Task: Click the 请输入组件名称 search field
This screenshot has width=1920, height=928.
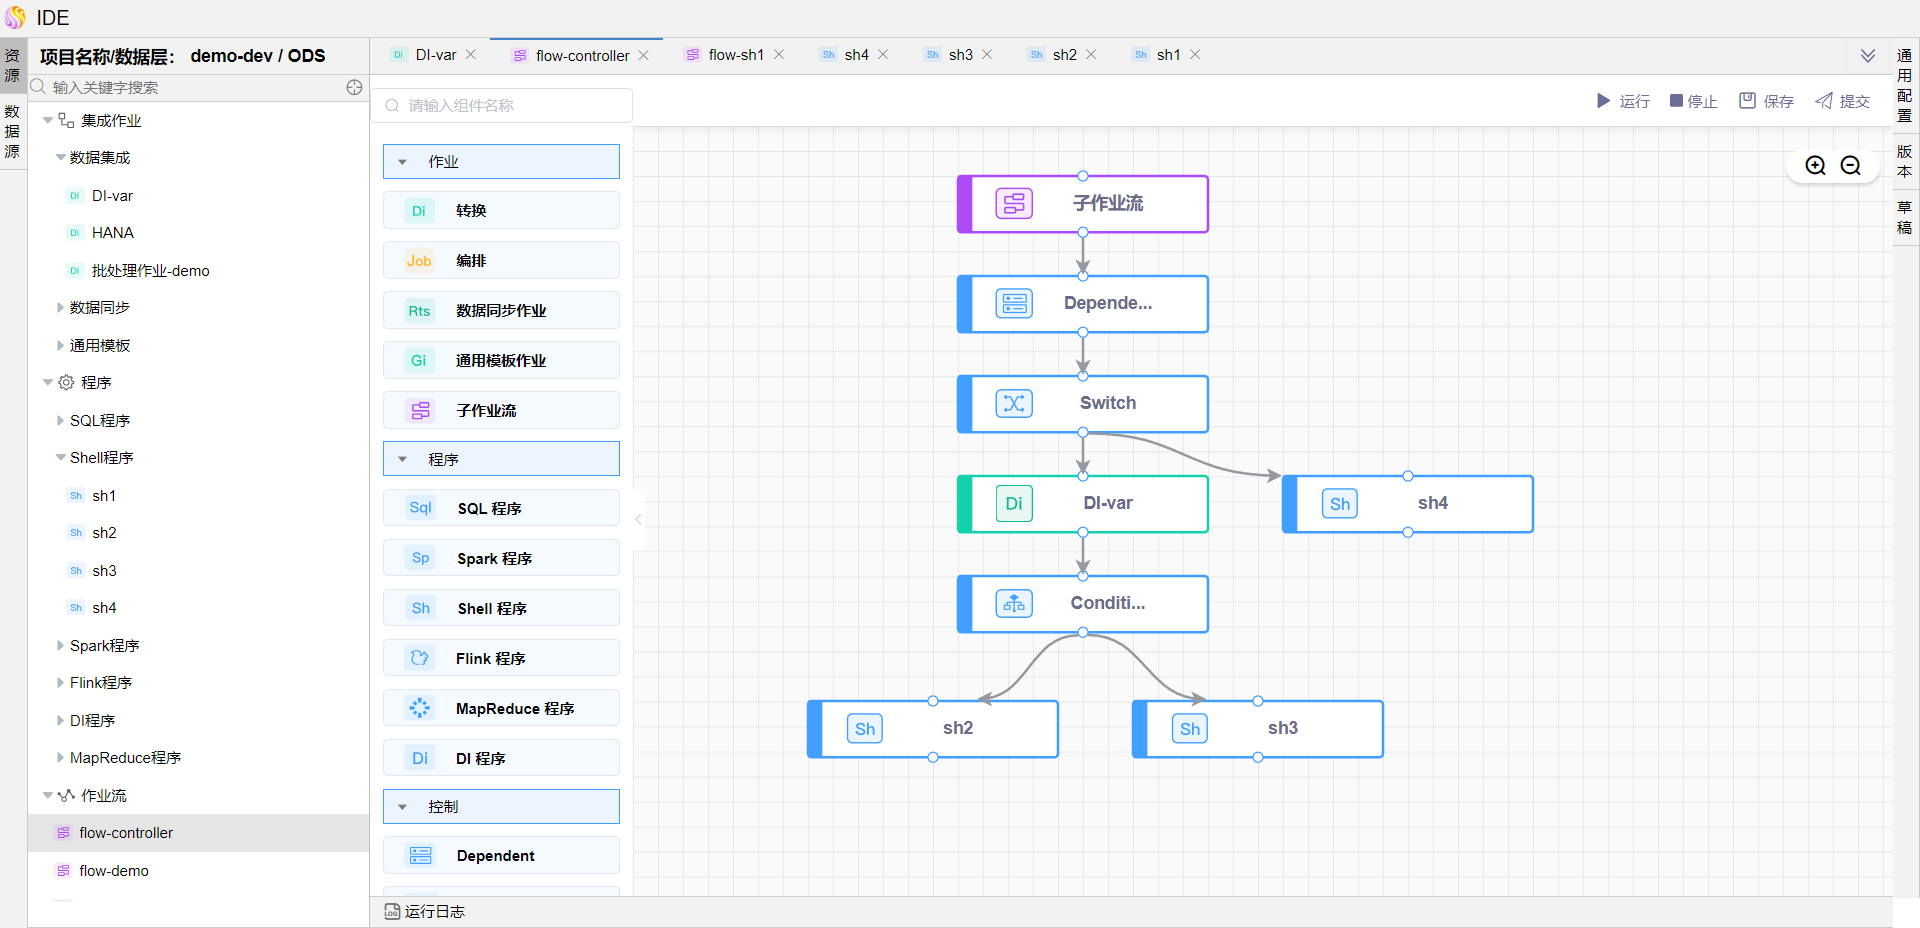Action: click(x=500, y=105)
